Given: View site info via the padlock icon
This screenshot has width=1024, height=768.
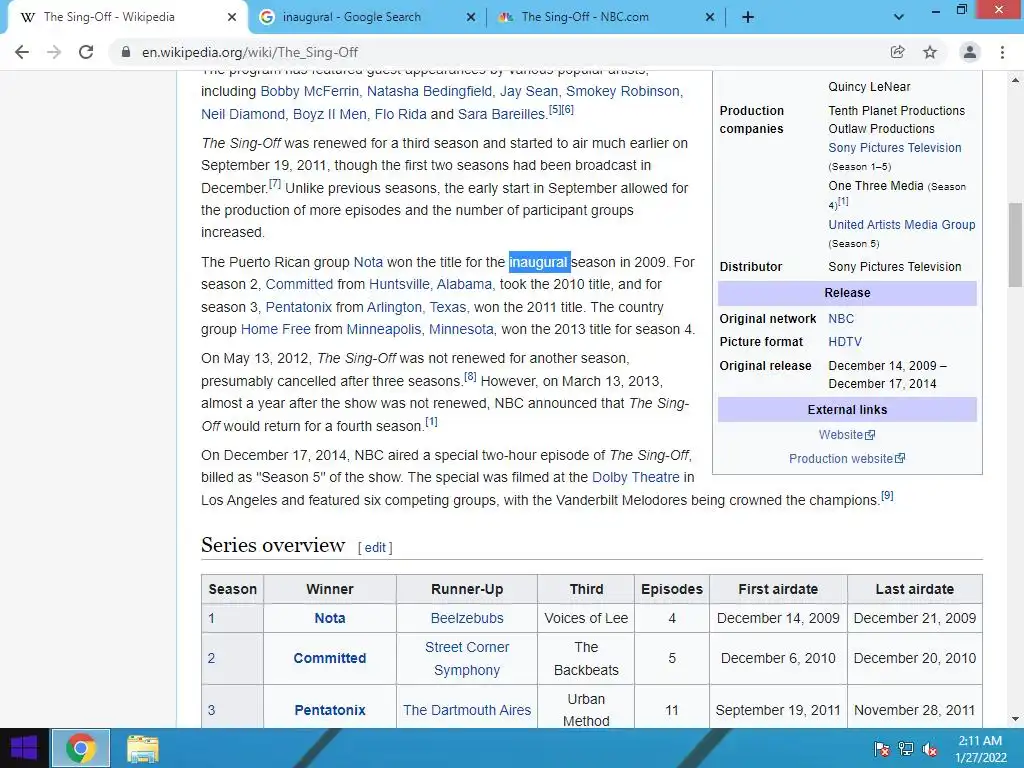Looking at the screenshot, I should (126, 52).
